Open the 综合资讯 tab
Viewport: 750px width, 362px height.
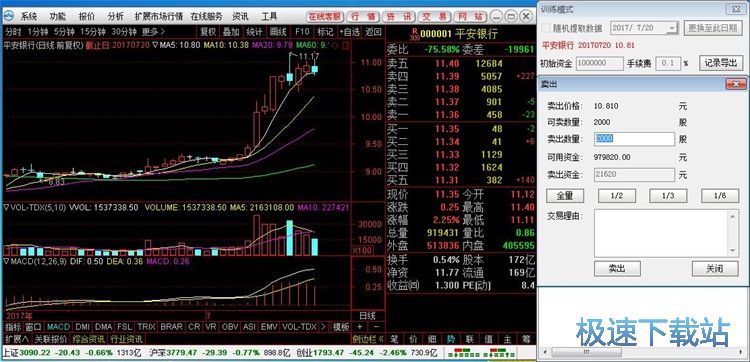pyautogui.click(x=89, y=339)
